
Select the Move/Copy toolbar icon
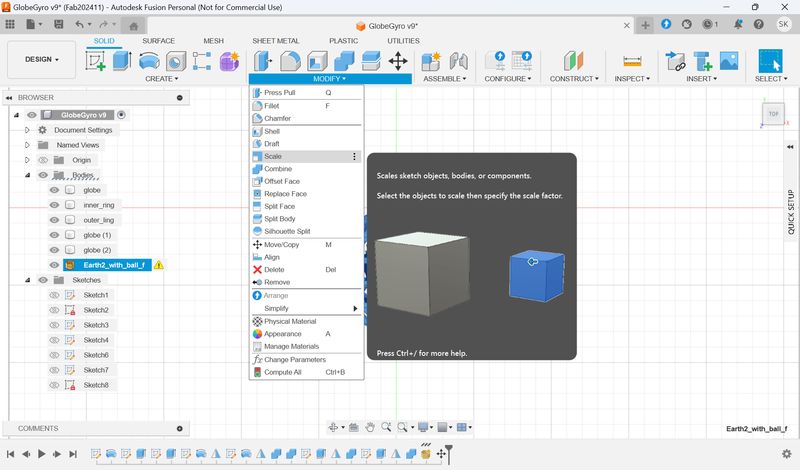[398, 61]
